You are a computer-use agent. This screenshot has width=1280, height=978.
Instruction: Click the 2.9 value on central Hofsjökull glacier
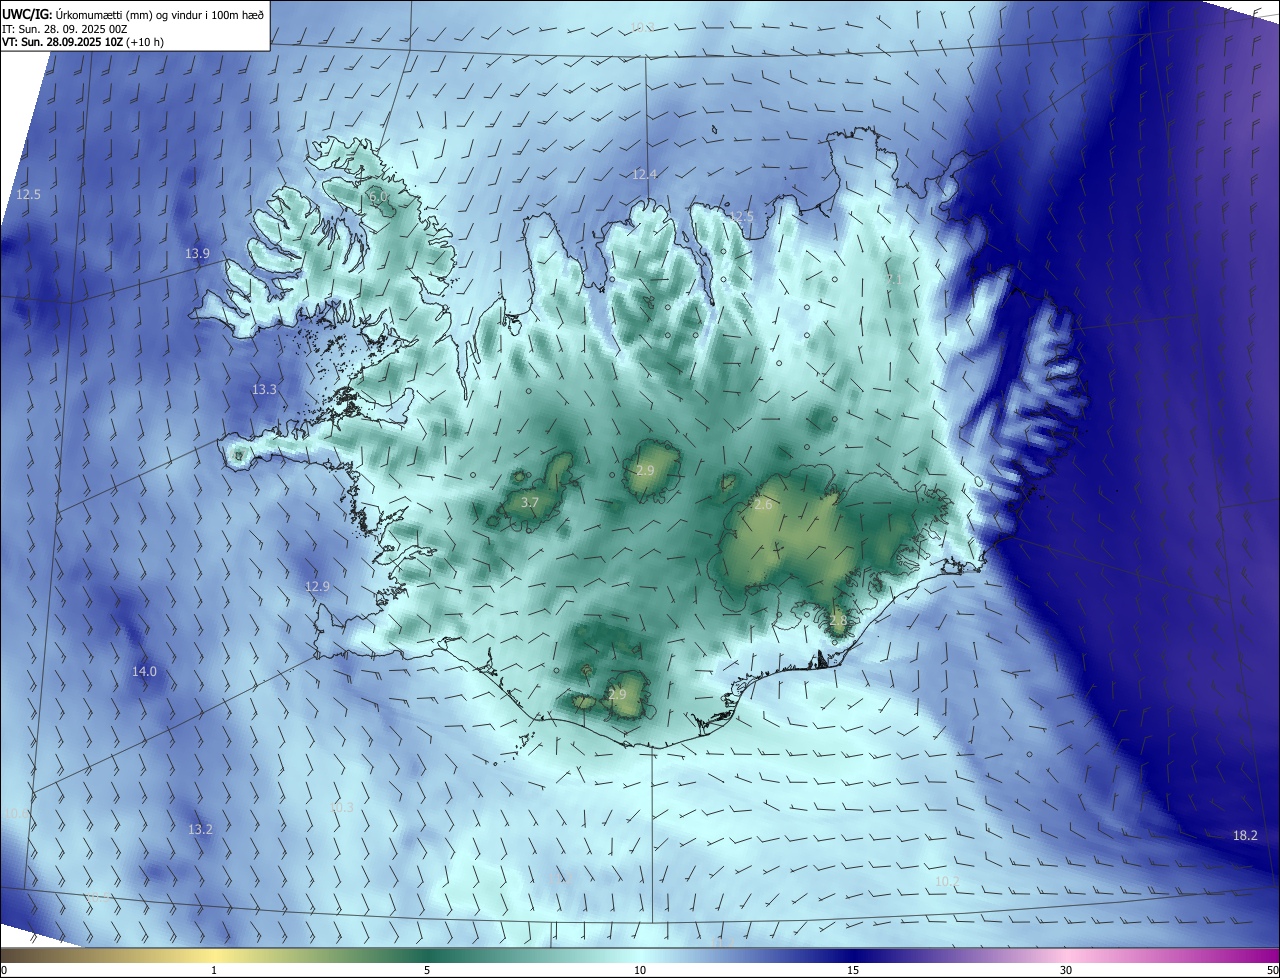(x=645, y=470)
